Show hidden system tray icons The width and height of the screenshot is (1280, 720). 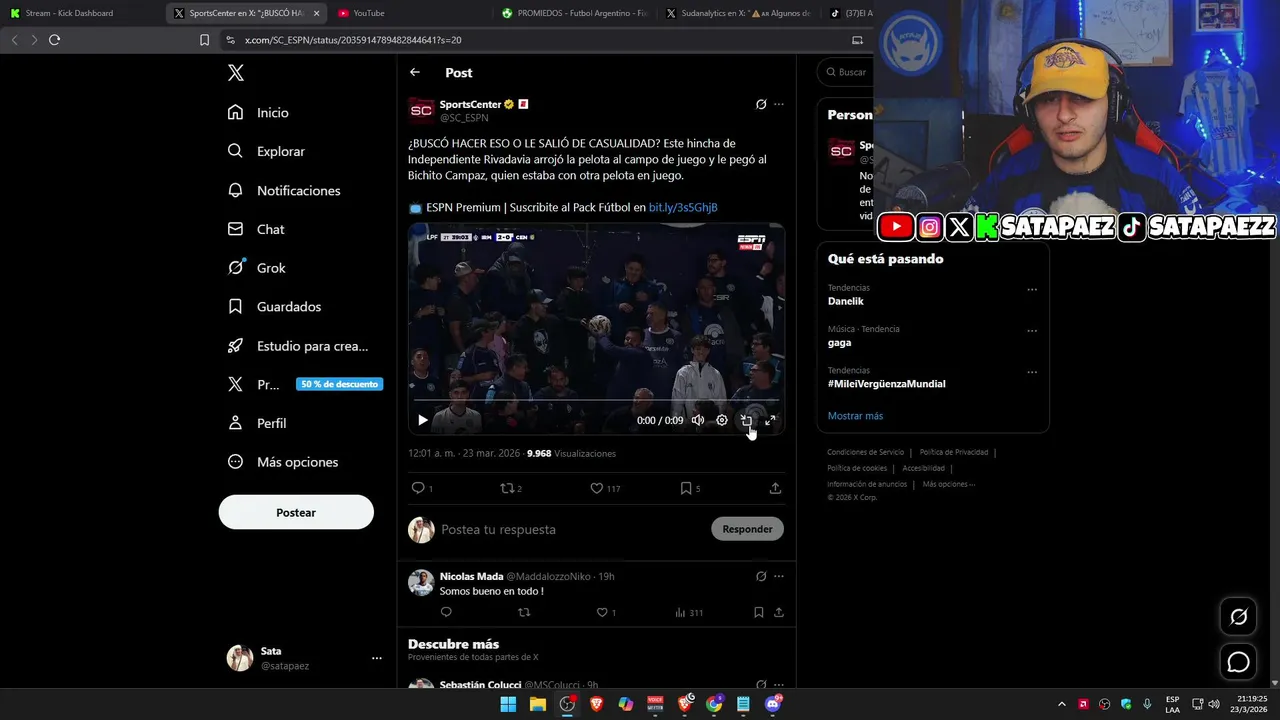click(x=1062, y=704)
